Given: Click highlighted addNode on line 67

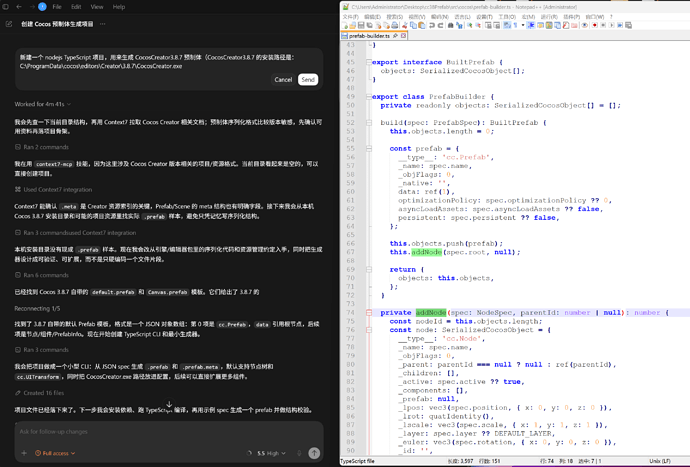Looking at the screenshot, I should pos(426,252).
